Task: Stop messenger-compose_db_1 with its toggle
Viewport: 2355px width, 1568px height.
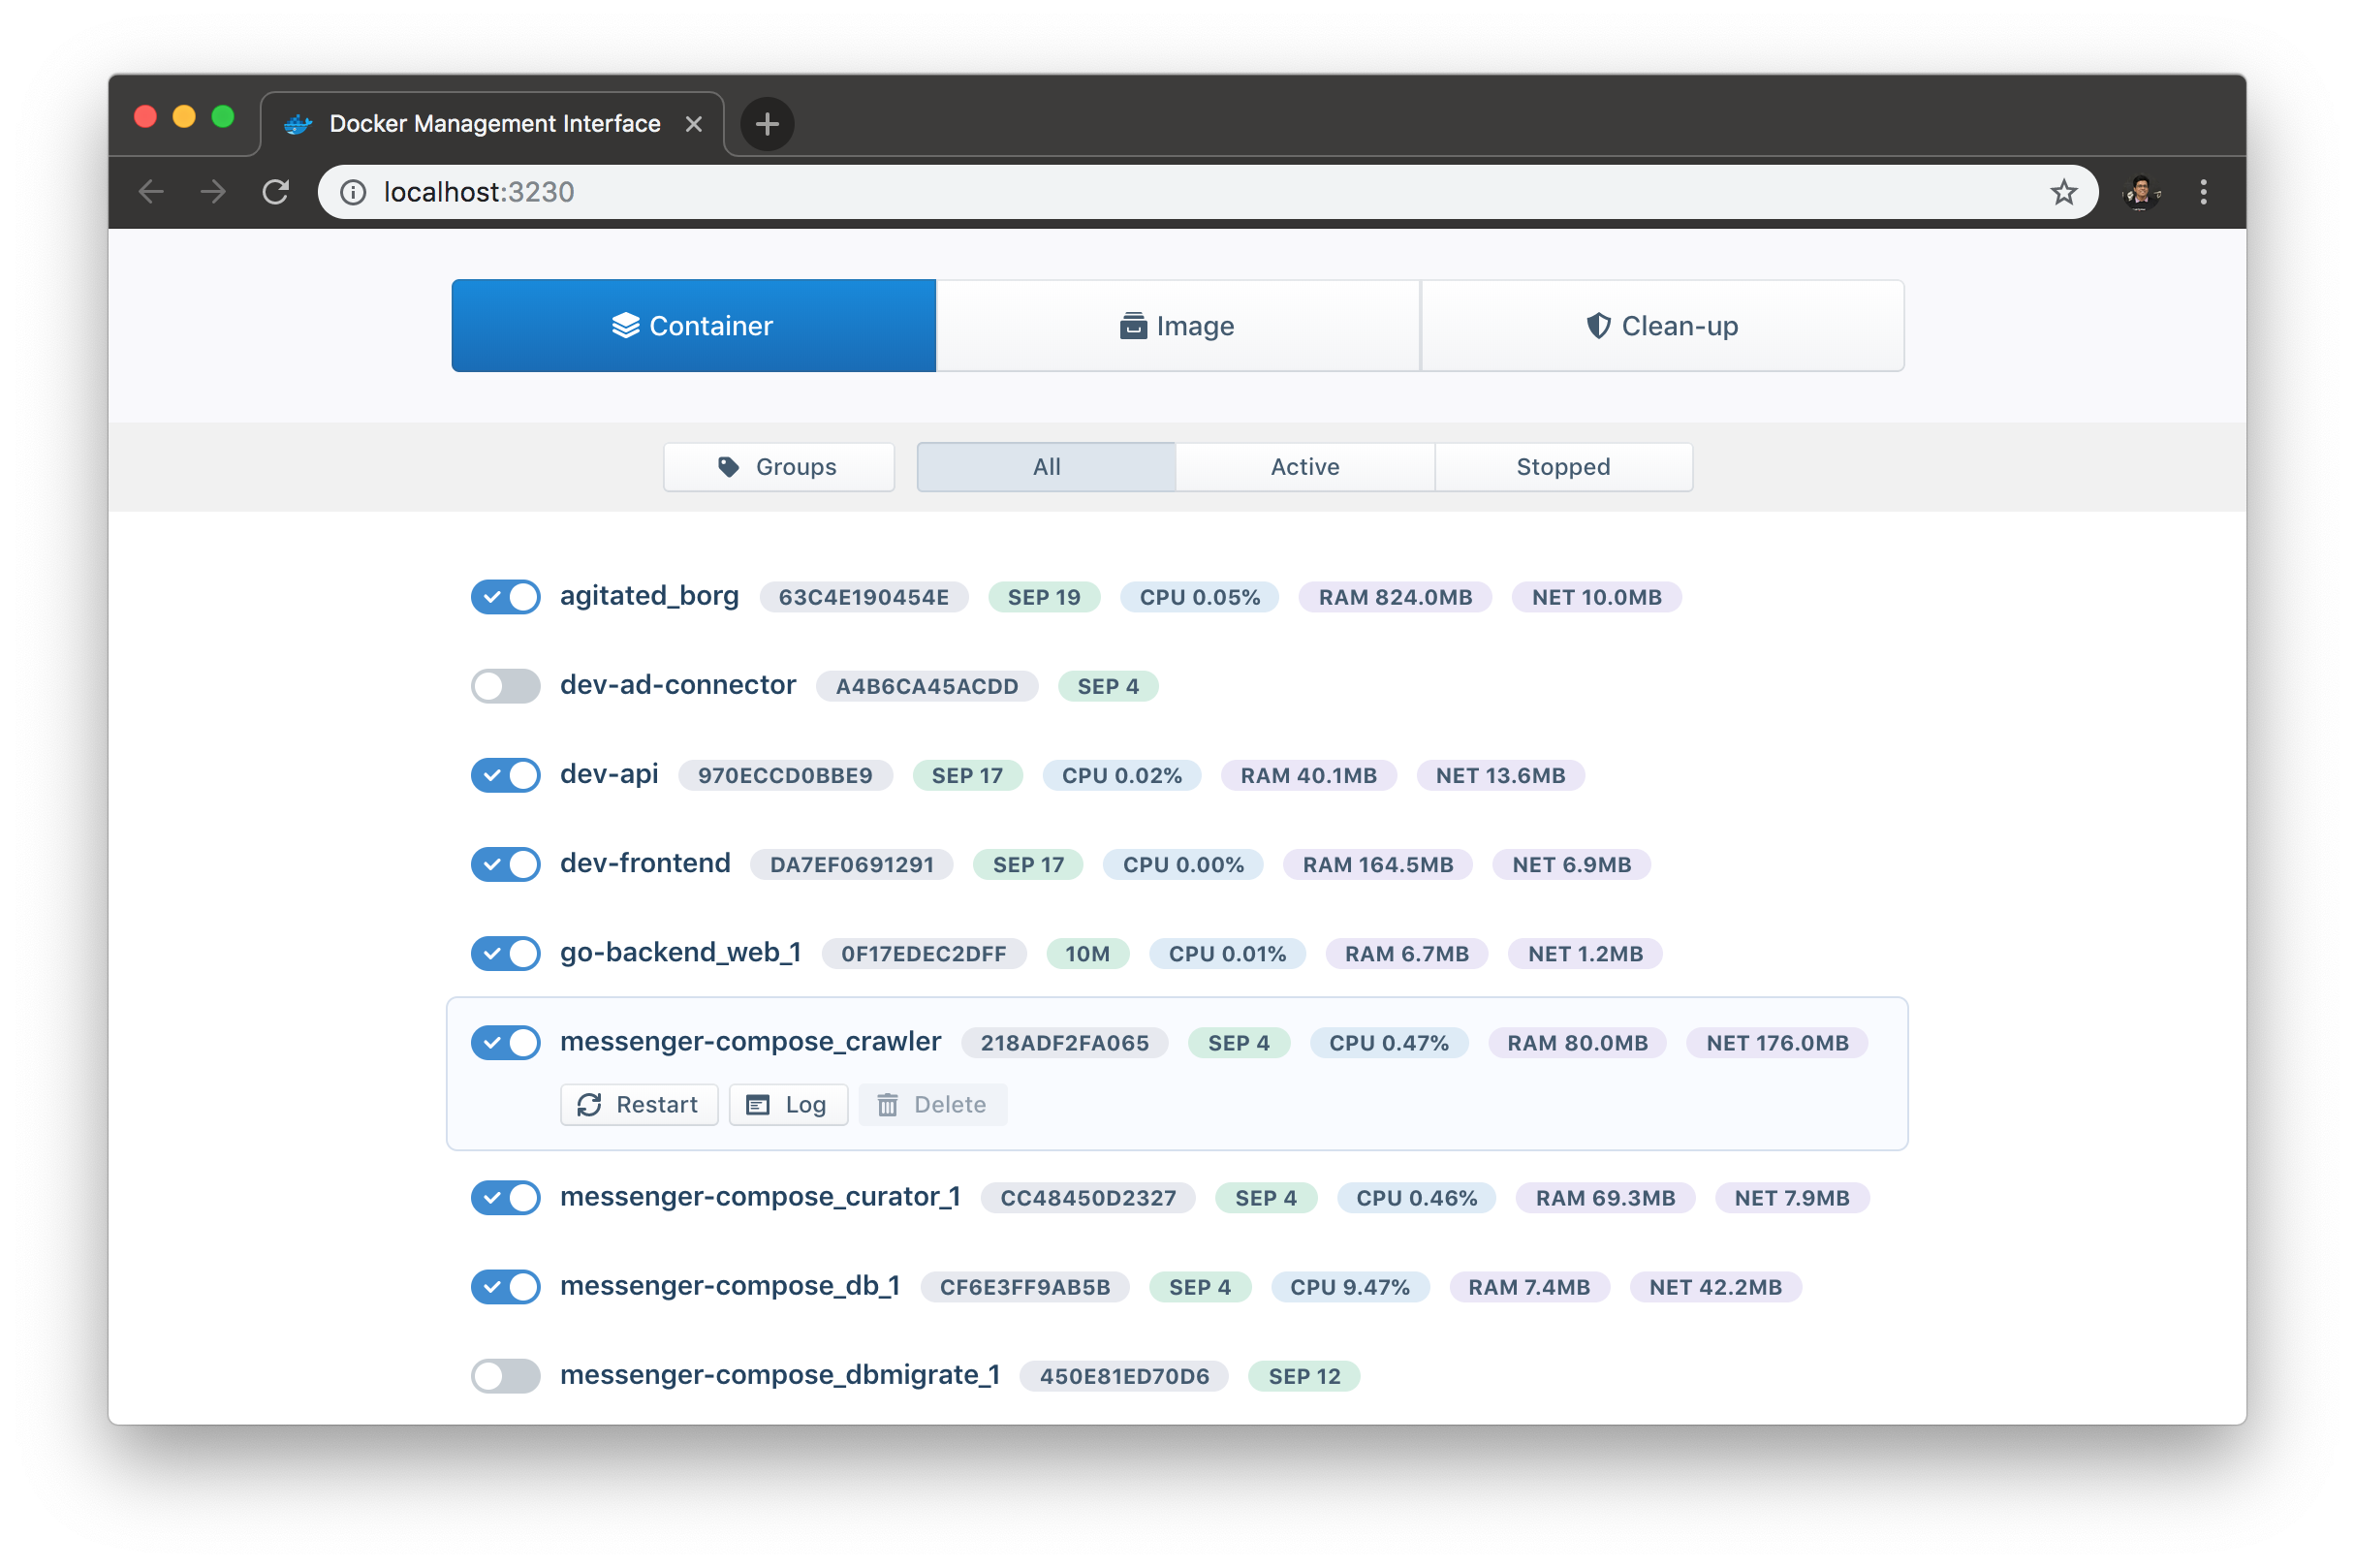Action: (x=506, y=1287)
